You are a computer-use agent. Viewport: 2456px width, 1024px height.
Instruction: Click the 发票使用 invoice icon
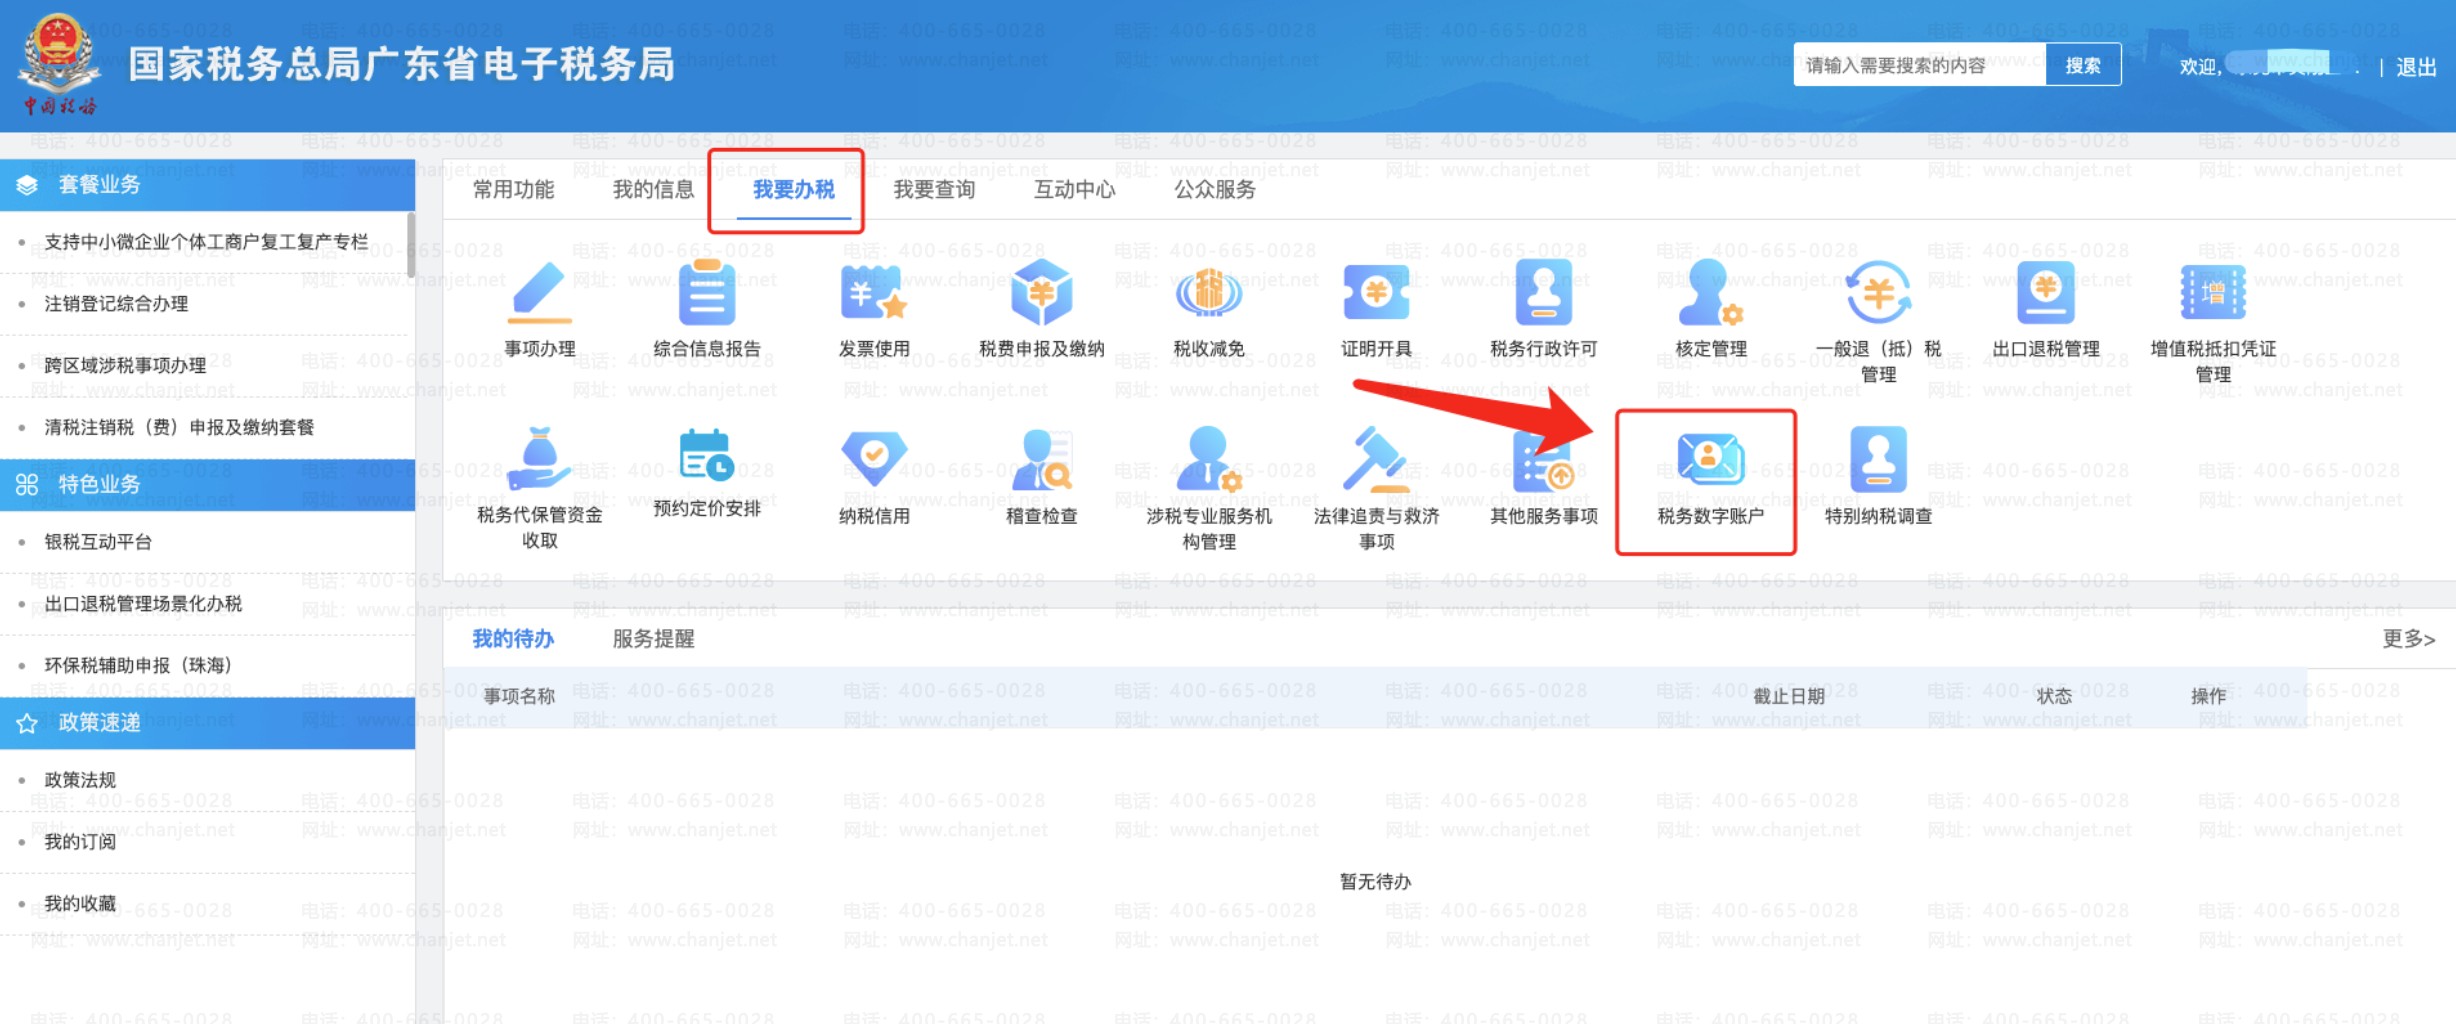click(874, 295)
